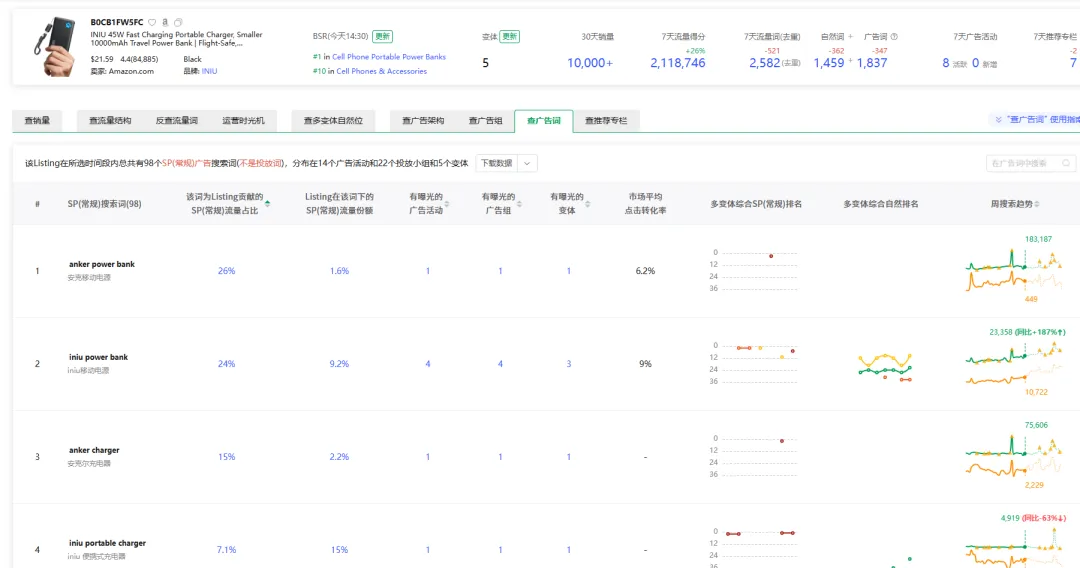Click 7.1% traffic share for iniu portable charger

pyautogui.click(x=227, y=550)
